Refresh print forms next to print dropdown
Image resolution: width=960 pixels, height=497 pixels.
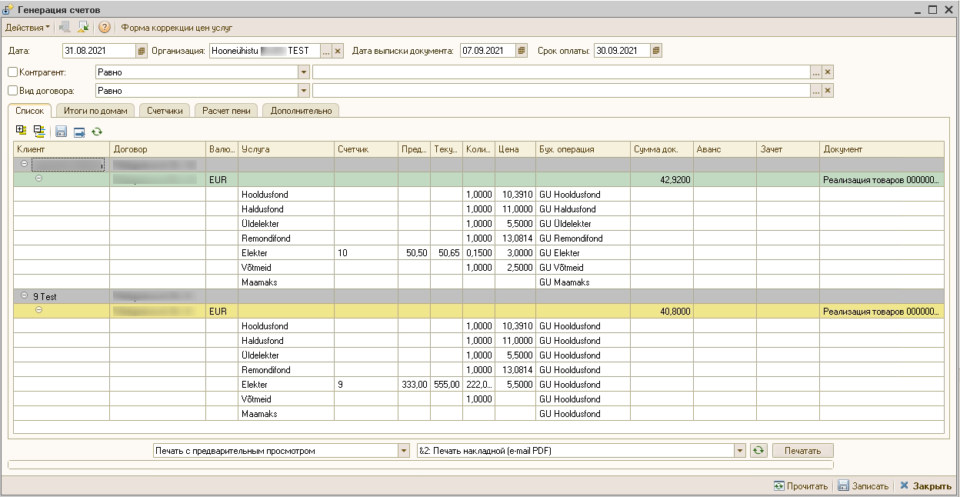758,450
